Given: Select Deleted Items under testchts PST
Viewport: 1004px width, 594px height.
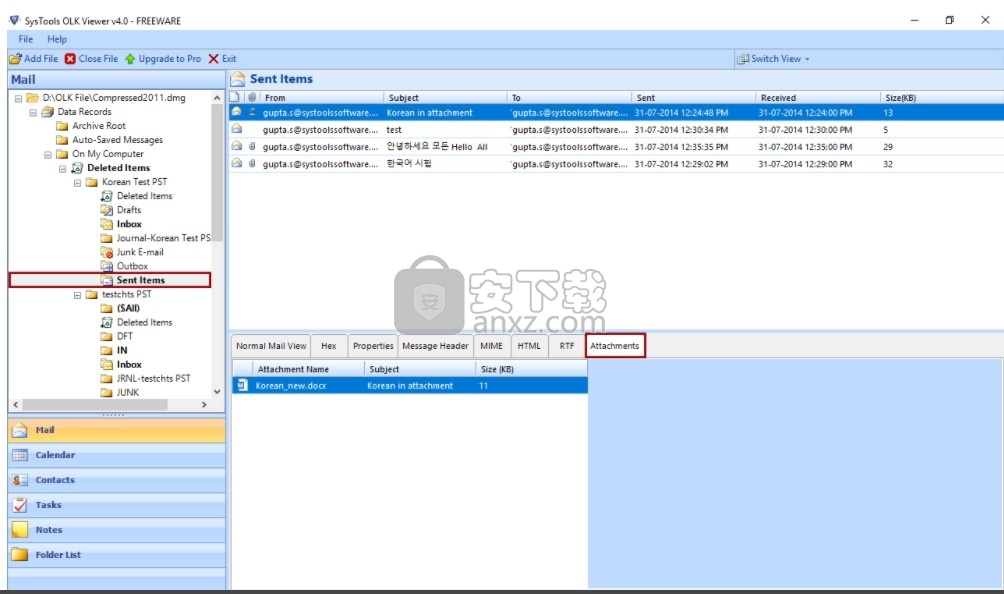Looking at the screenshot, I should pos(144,323).
